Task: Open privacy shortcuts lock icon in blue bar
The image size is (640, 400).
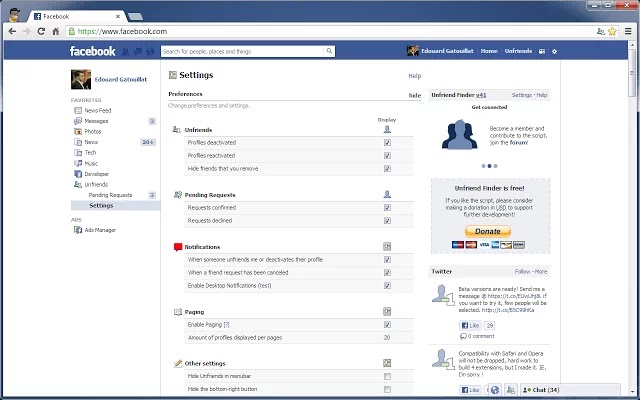Action: pos(542,51)
